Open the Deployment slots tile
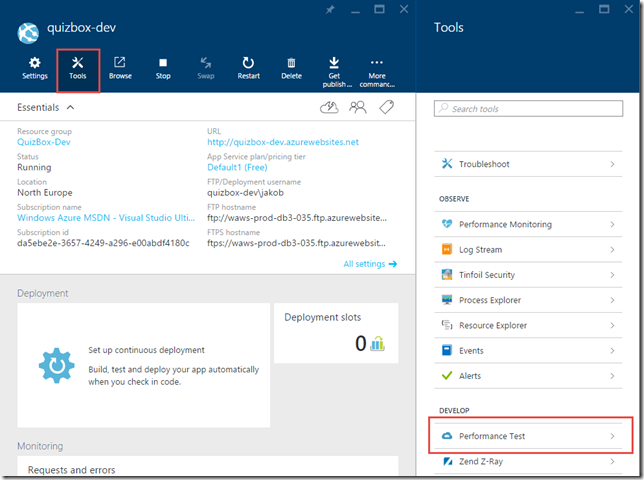The width and height of the screenshot is (644, 480). [336, 333]
